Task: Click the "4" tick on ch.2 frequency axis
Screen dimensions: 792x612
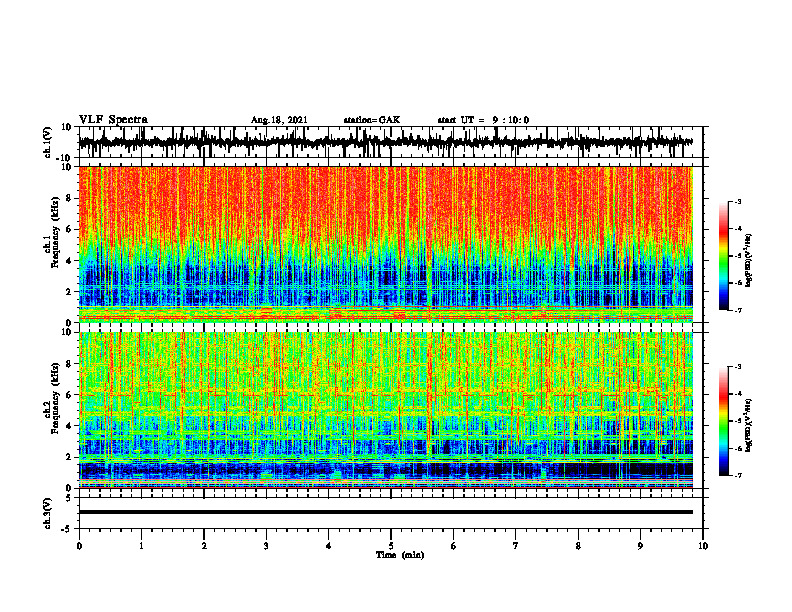Action: (x=69, y=426)
